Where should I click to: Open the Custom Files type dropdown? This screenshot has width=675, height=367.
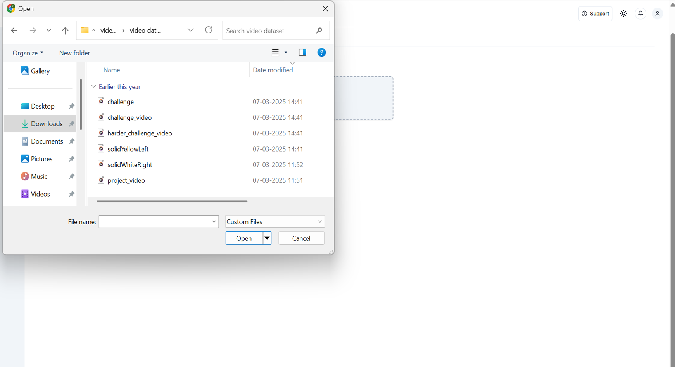tap(275, 222)
